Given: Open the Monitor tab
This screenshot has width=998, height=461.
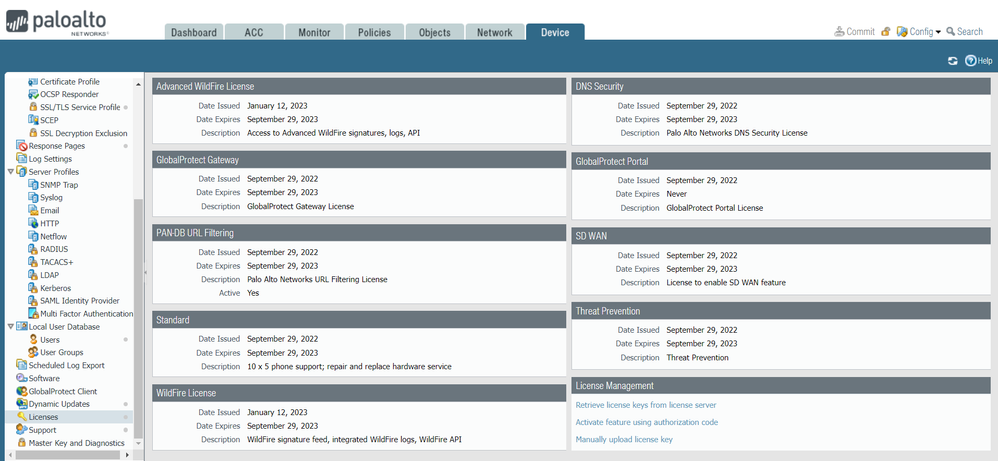Looking at the screenshot, I should tap(314, 32).
